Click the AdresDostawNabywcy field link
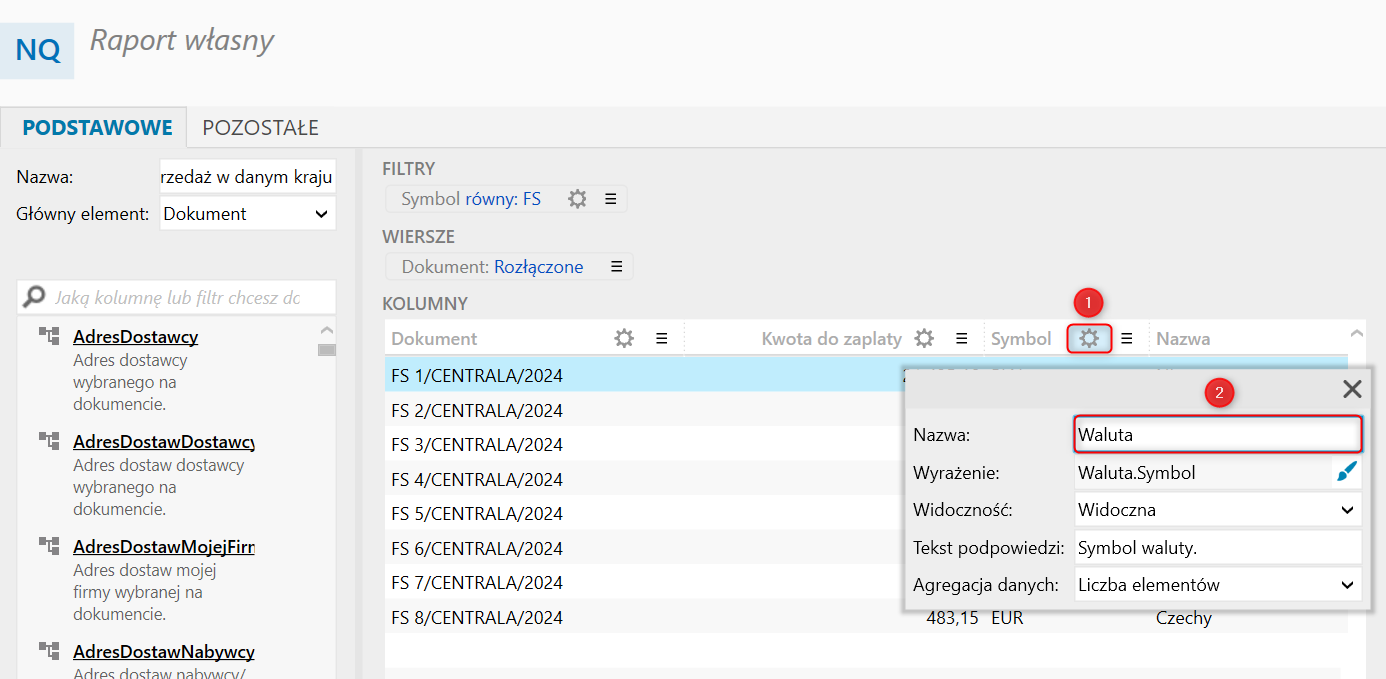This screenshot has width=1386, height=679. coord(163,652)
